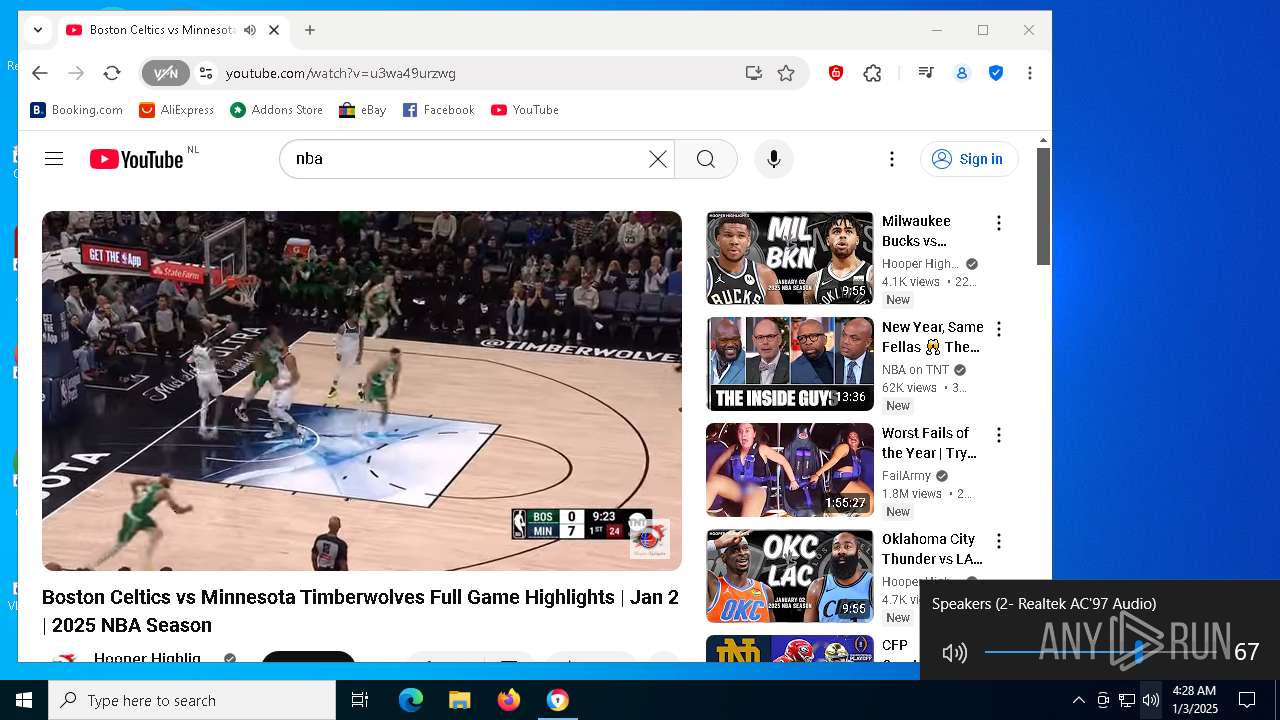Click the page vertical scrollbar thumb
The height and width of the screenshot is (720, 1280).
coord(1043,207)
